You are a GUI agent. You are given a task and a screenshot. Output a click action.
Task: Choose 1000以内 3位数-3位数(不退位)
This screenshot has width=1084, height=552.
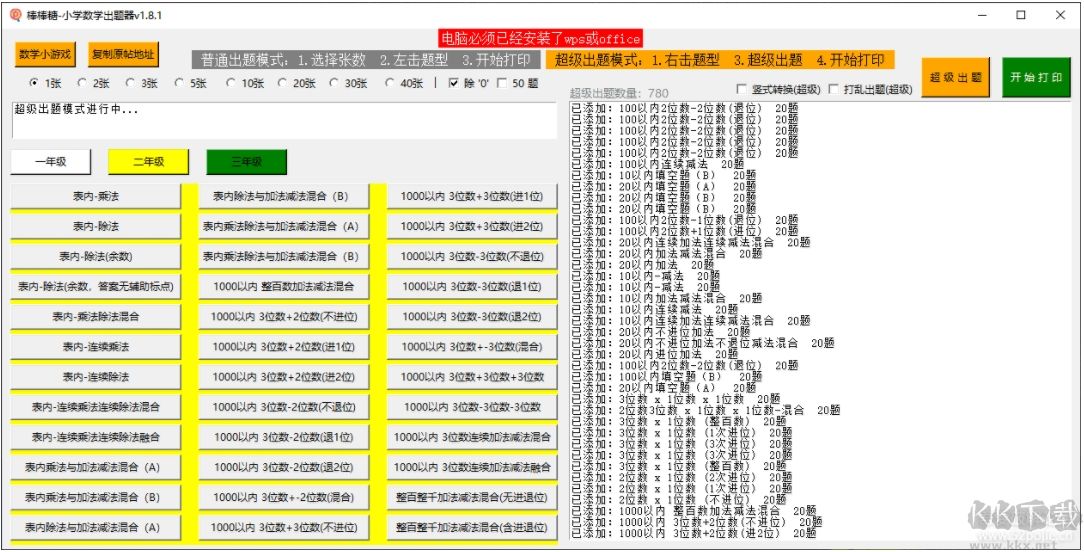coord(472,257)
